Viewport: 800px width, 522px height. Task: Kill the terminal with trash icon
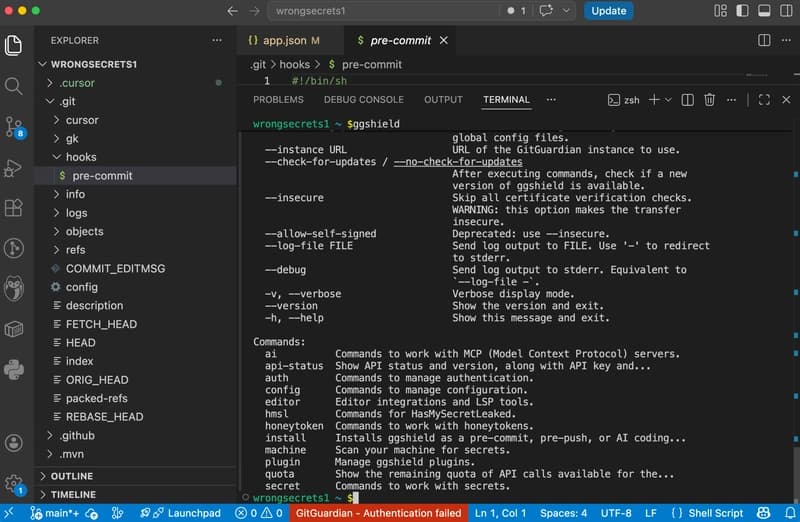pyautogui.click(x=709, y=100)
